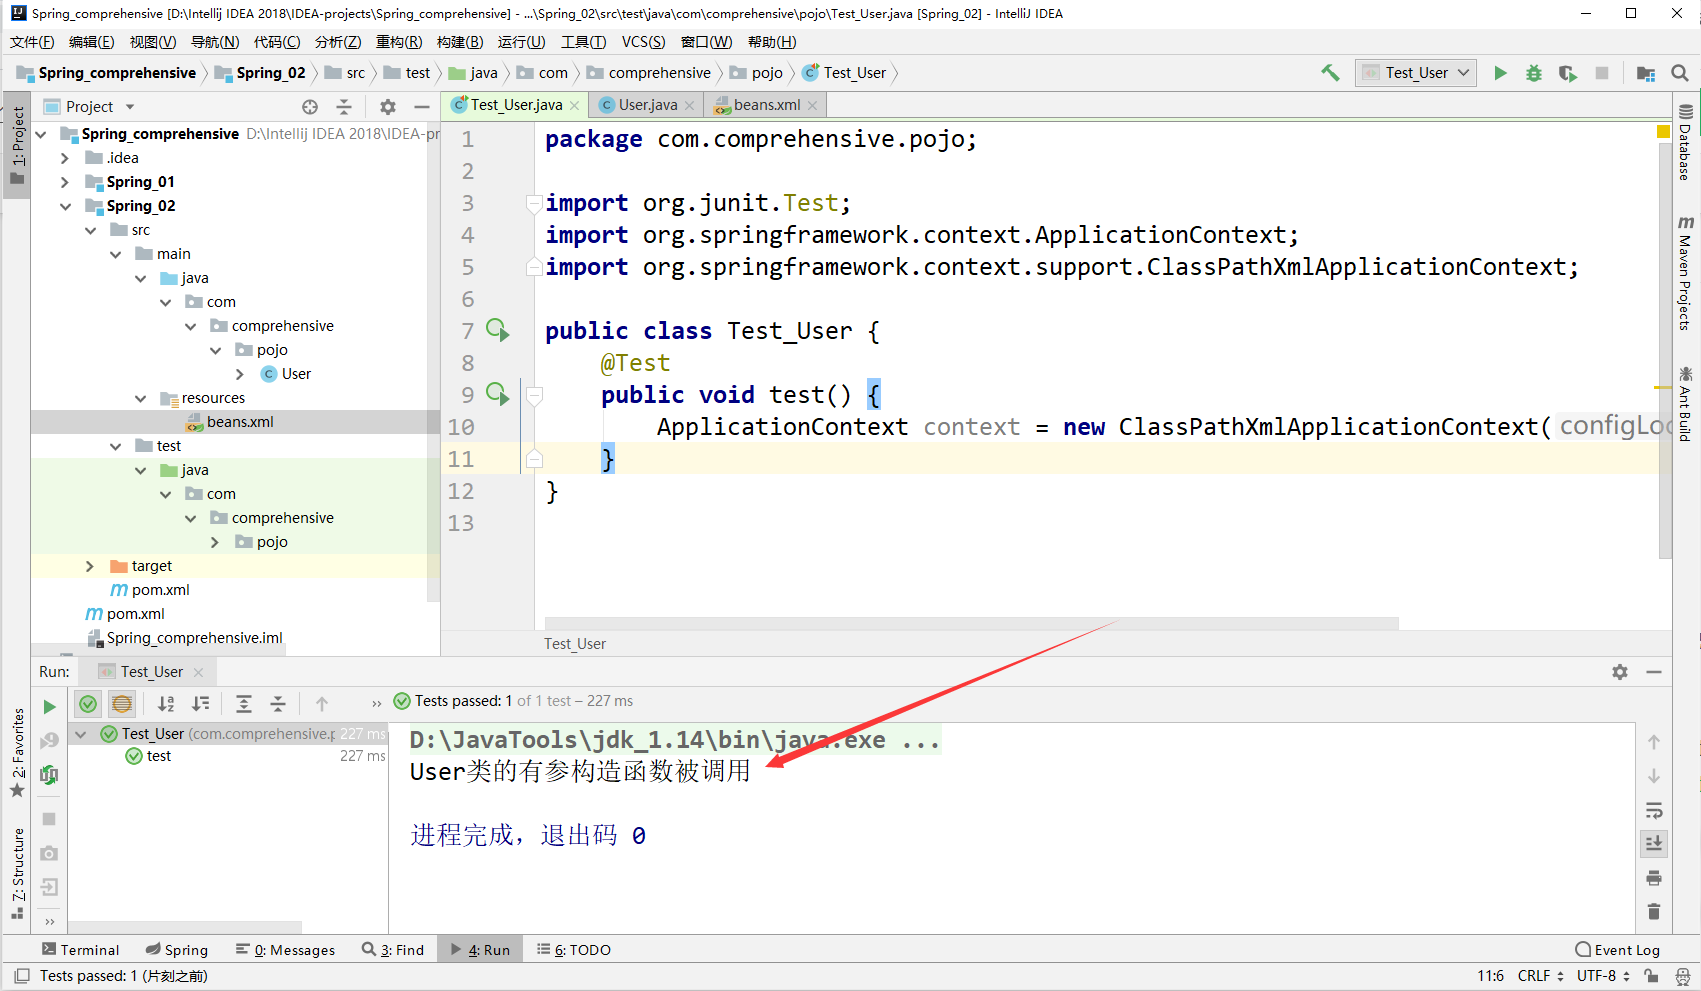Click the run gutter icon beside method test()
Screen dimensions: 1701x991
coord(497,393)
